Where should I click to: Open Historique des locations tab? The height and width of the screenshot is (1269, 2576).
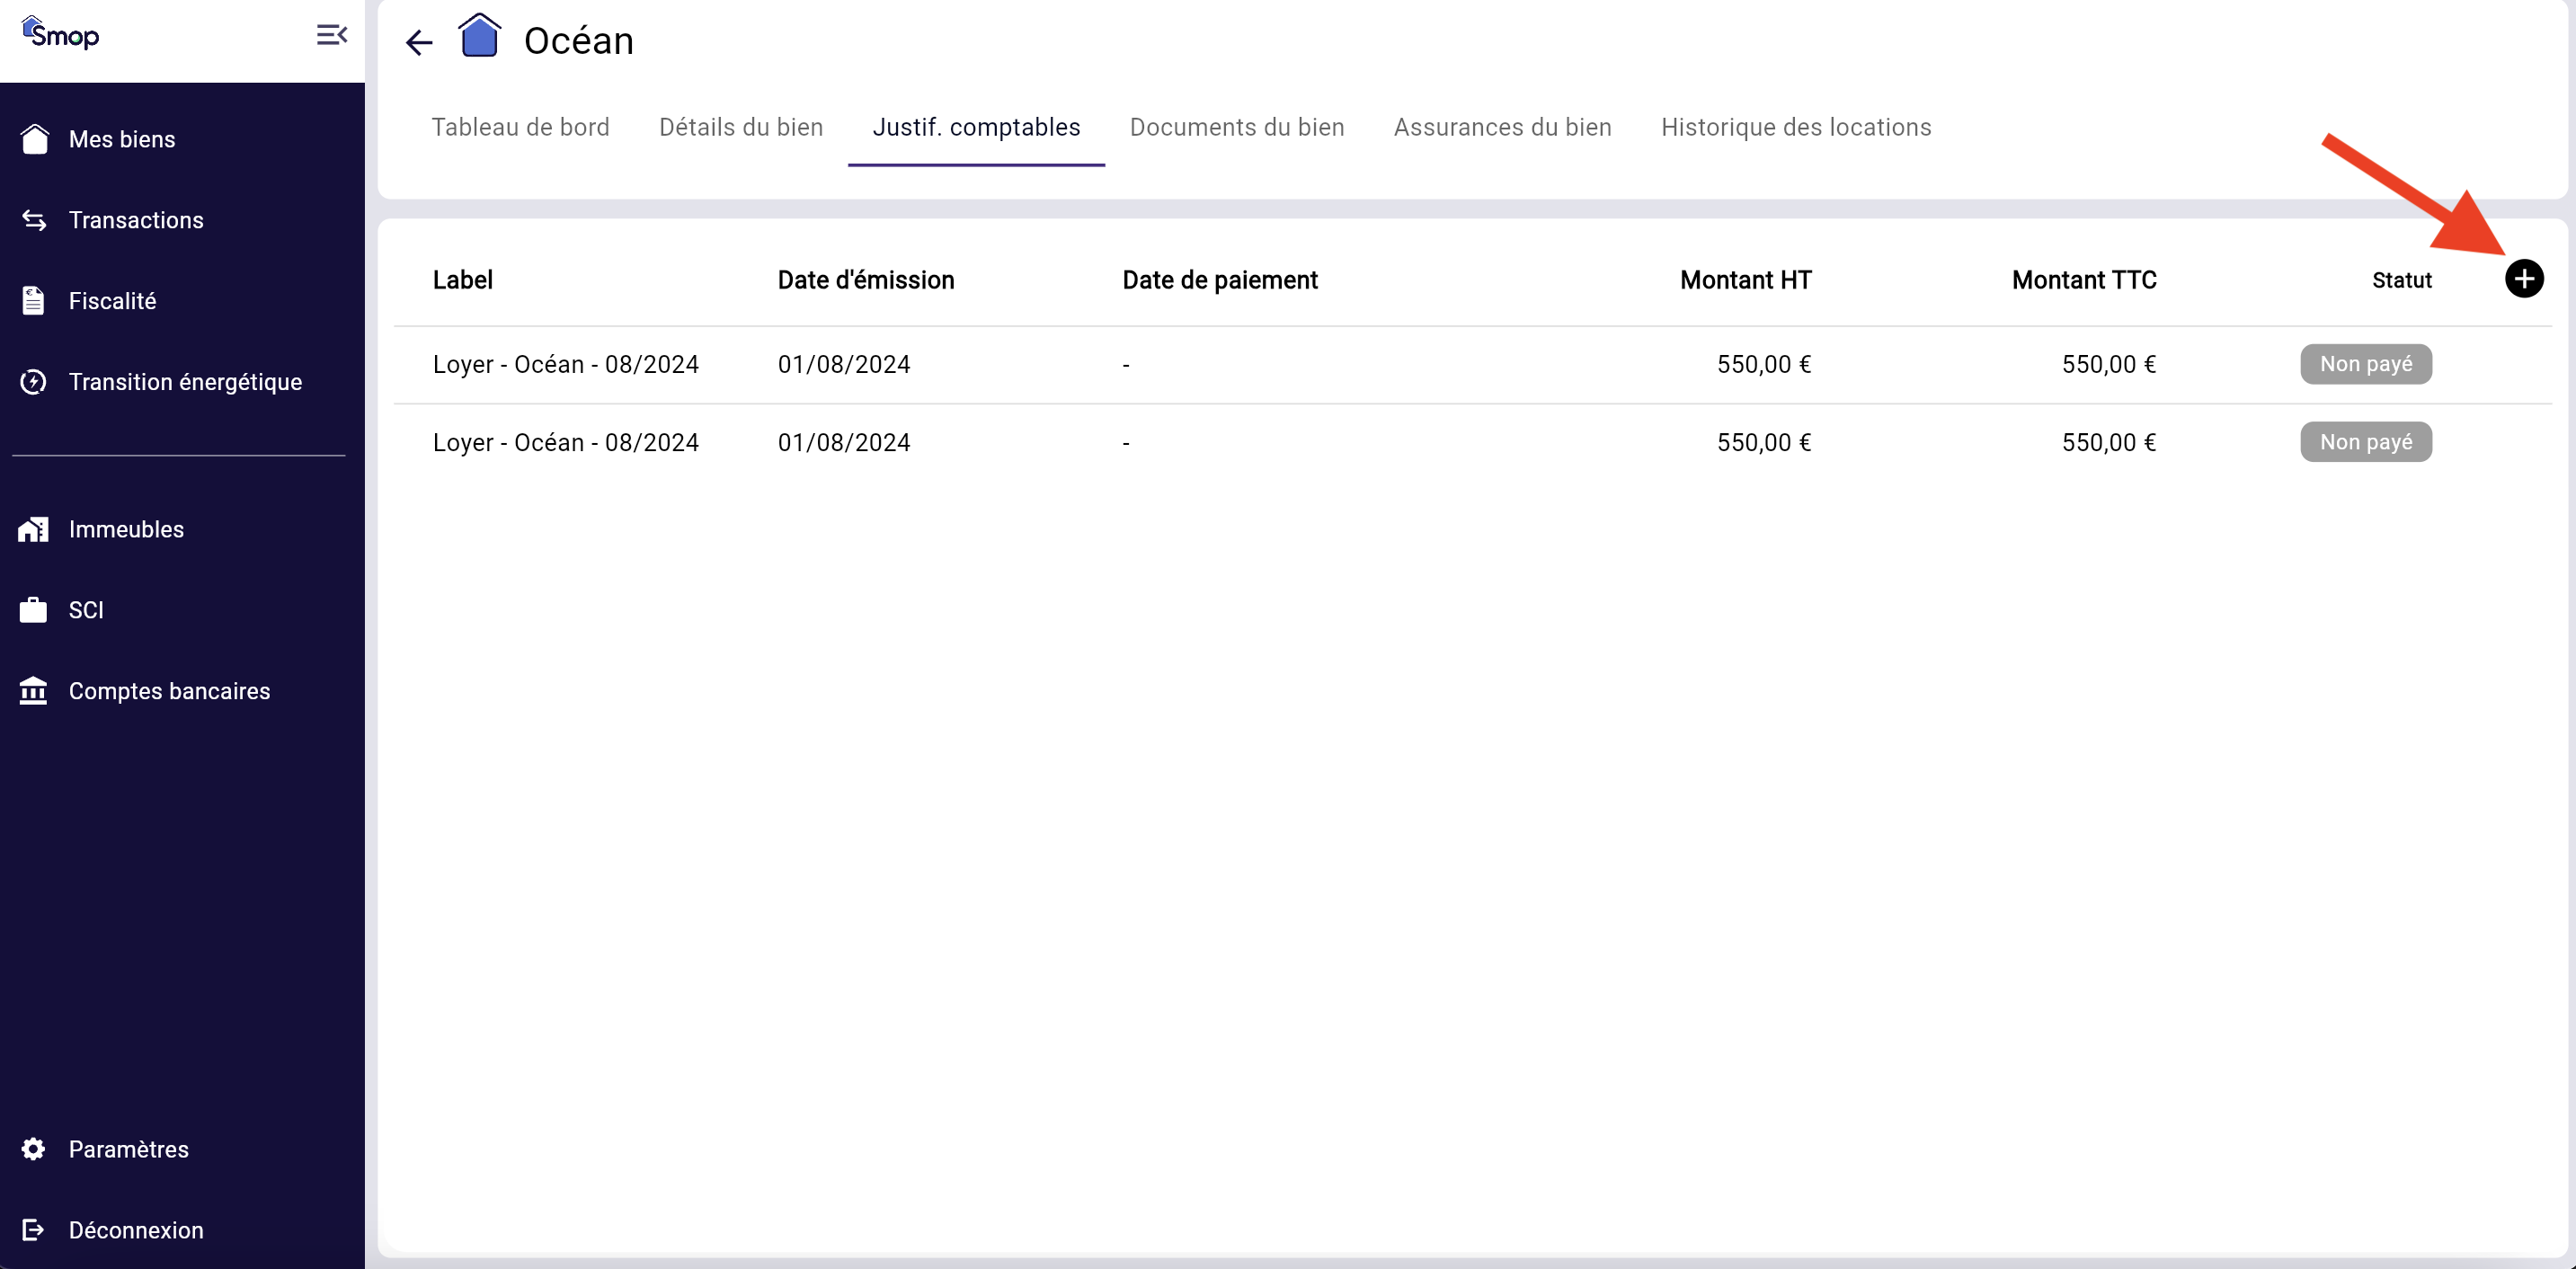click(x=1795, y=128)
